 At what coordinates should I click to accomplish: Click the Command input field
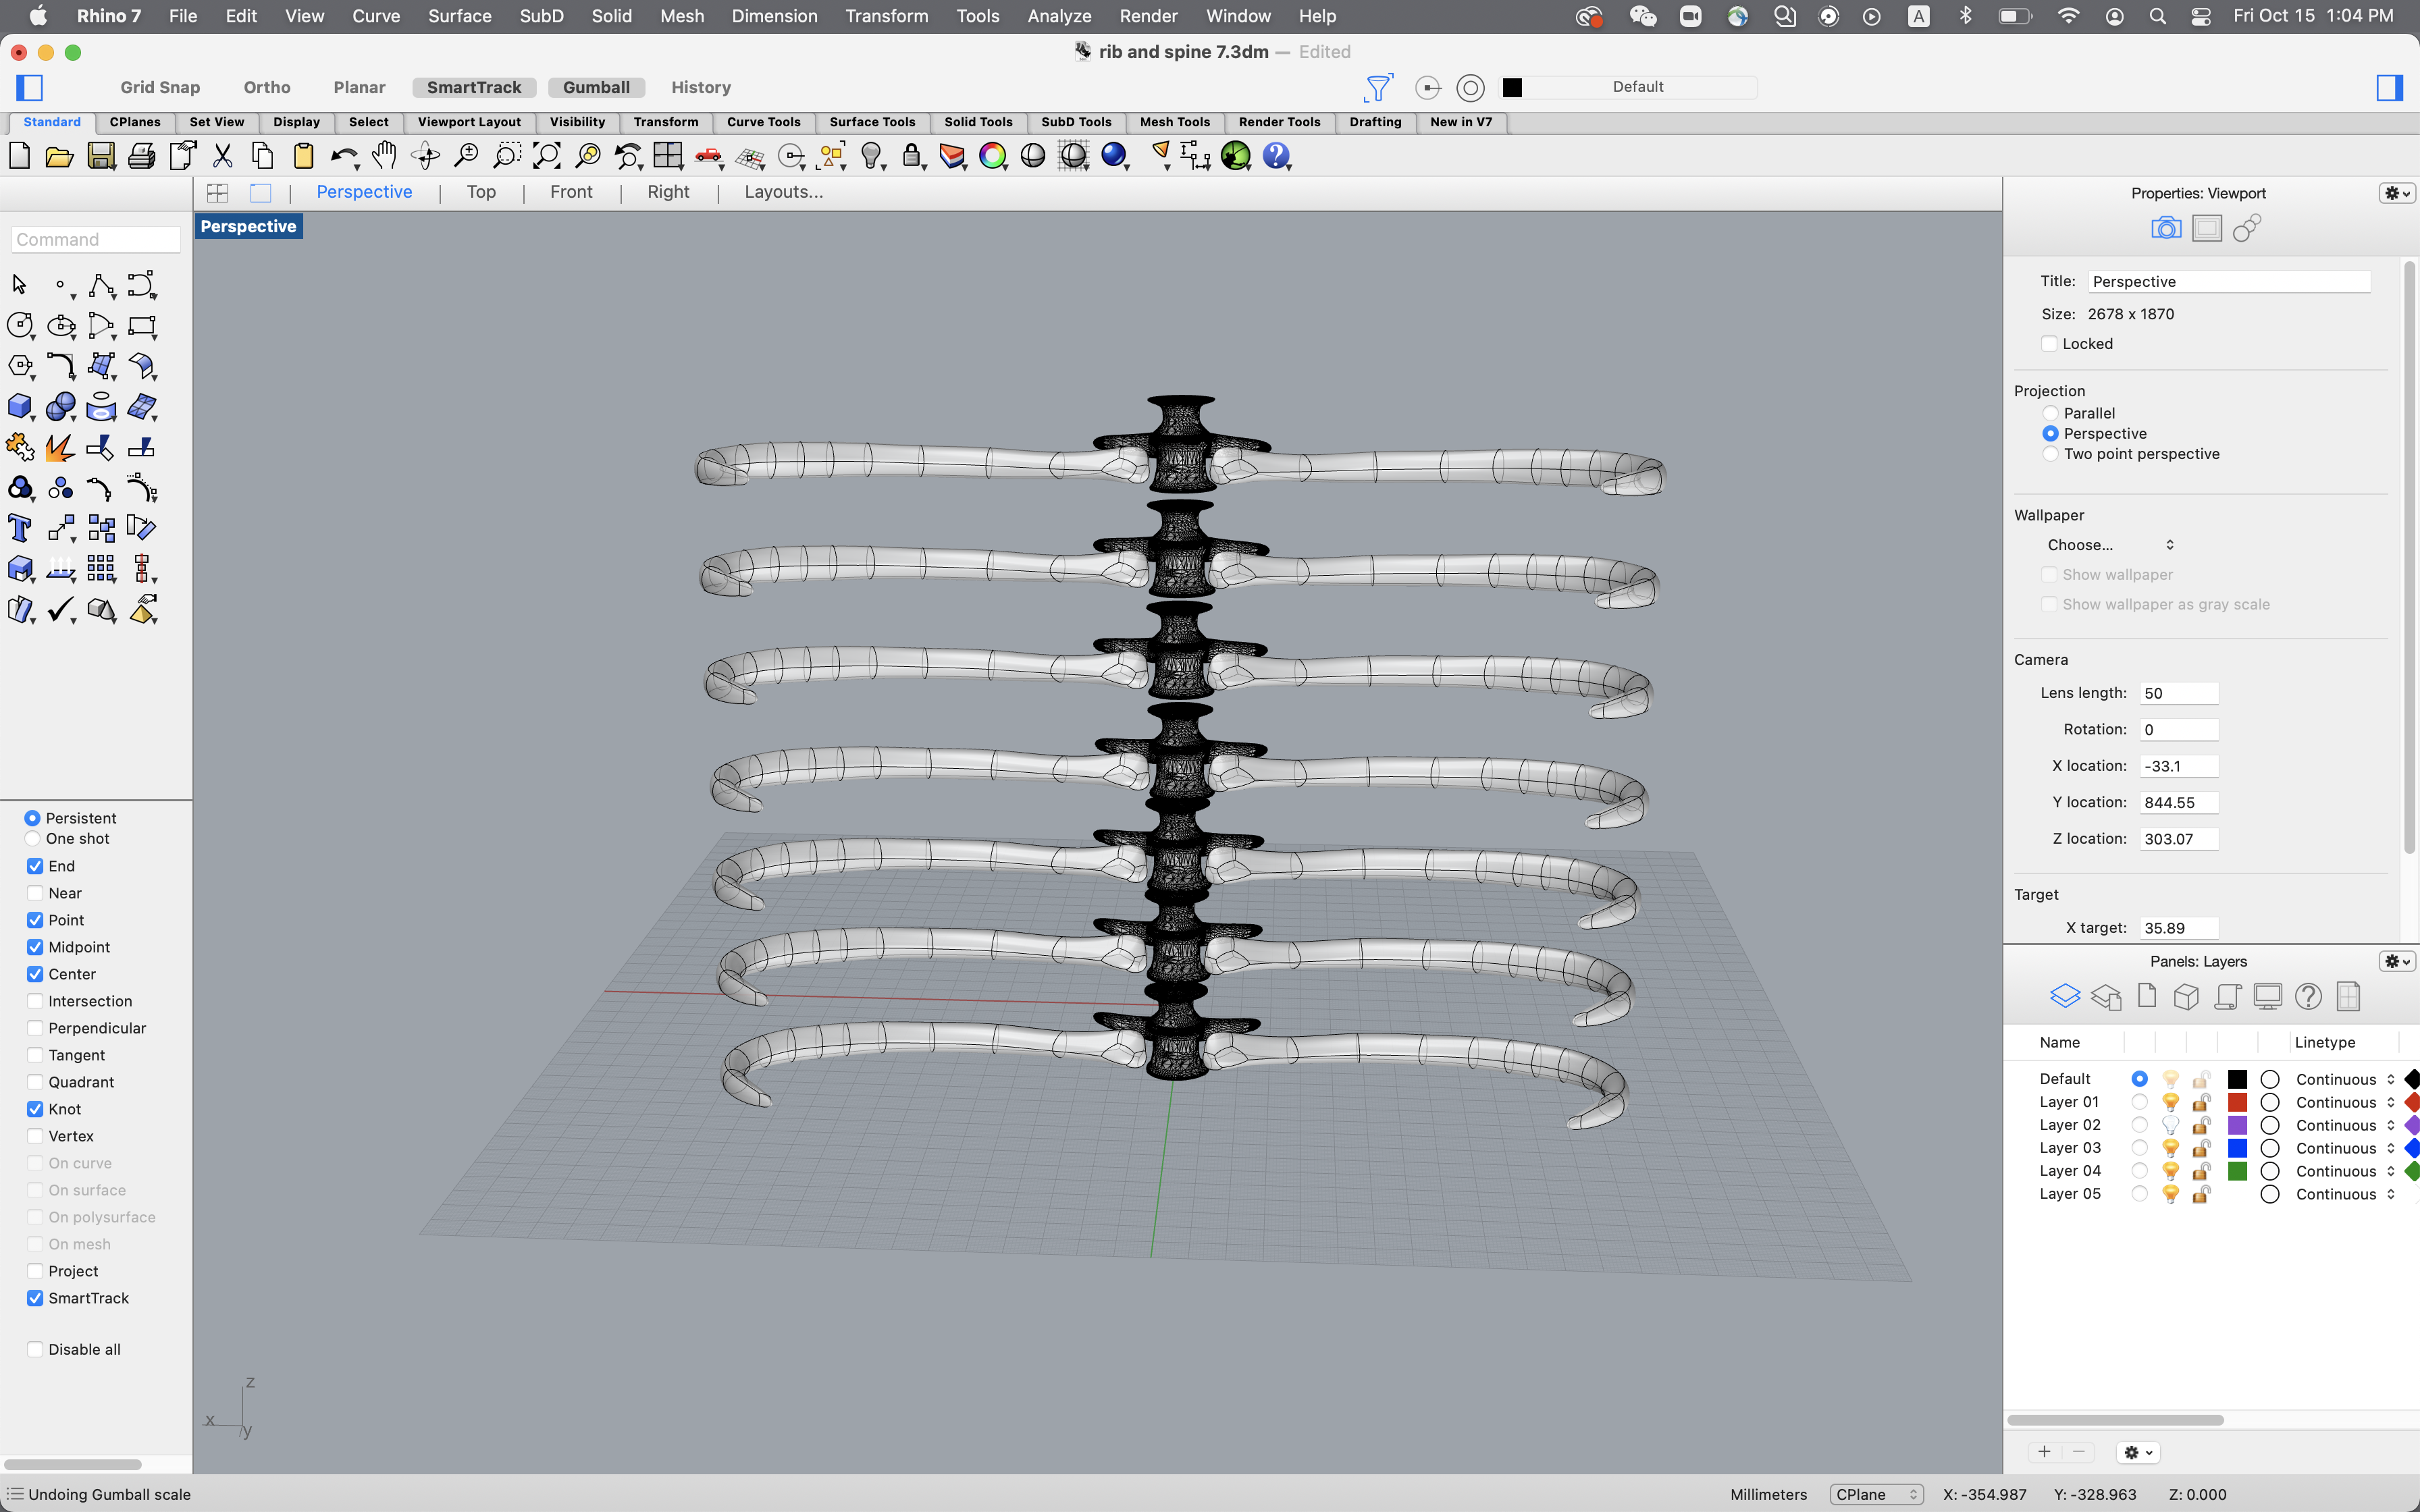tap(96, 240)
